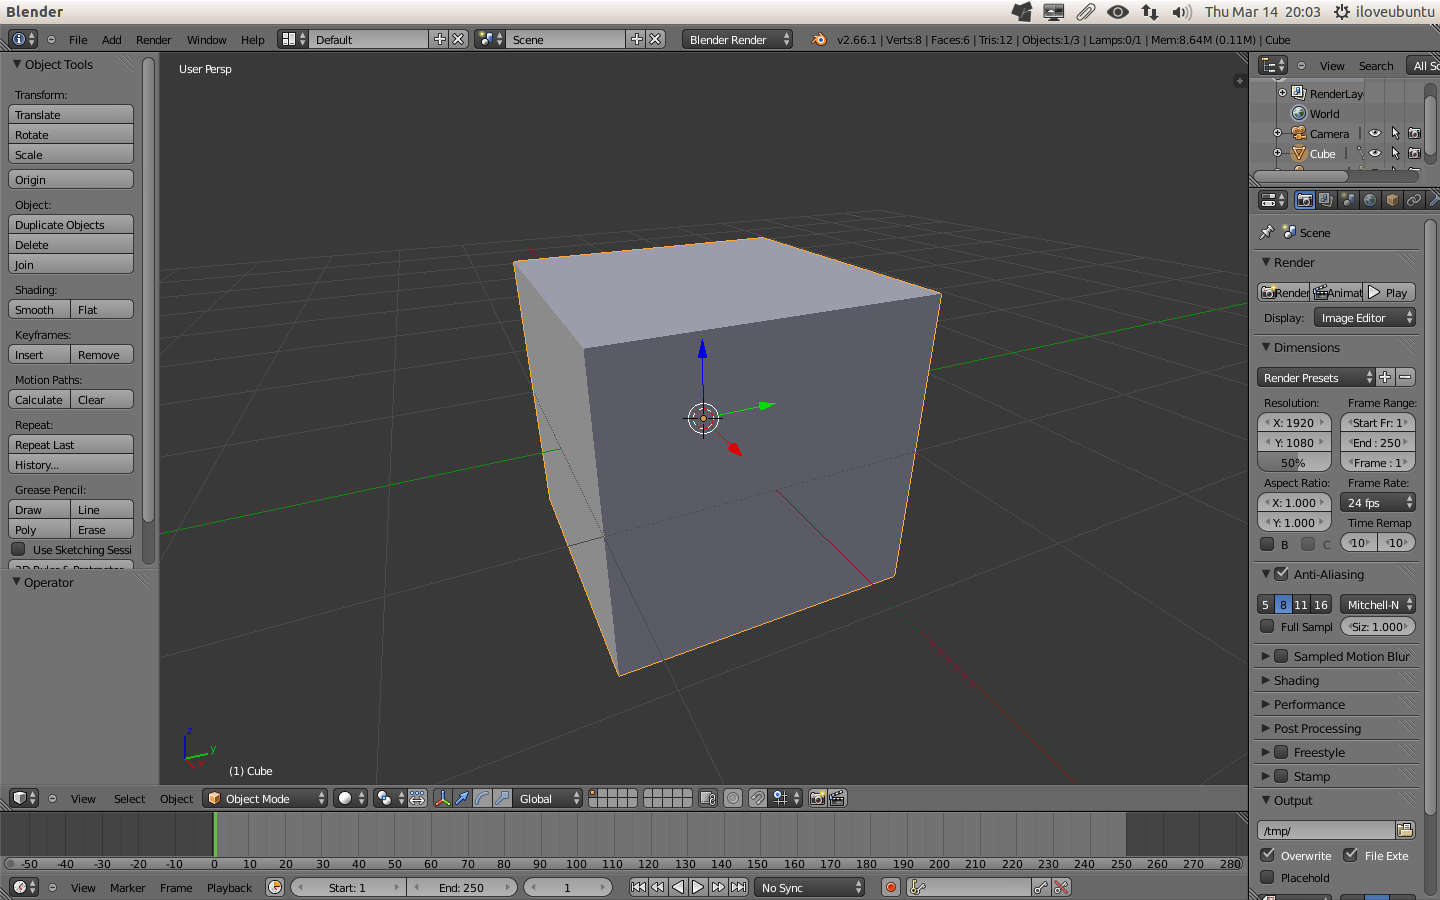Open the Image Editor display dropdown
Image resolution: width=1440 pixels, height=900 pixels.
[x=1365, y=318]
